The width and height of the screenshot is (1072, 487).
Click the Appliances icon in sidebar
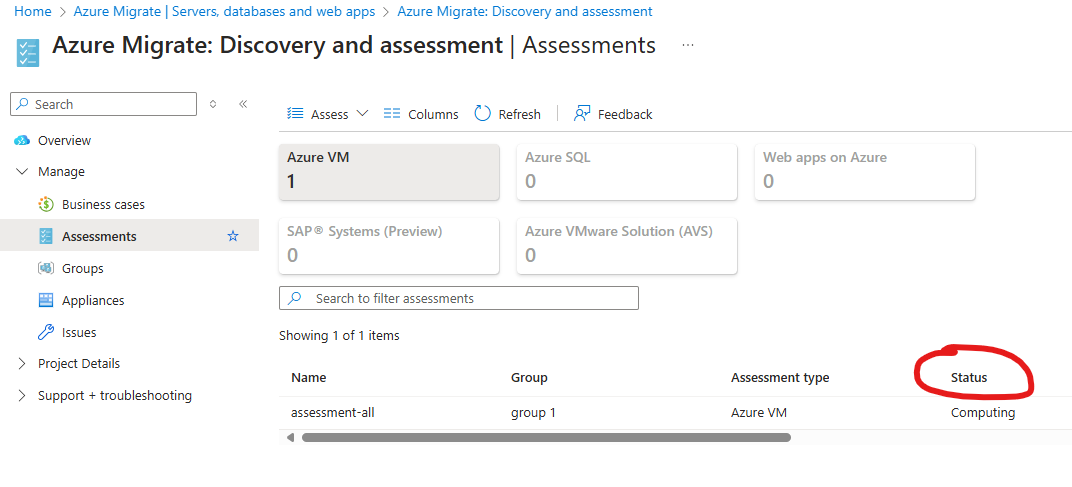pos(45,300)
